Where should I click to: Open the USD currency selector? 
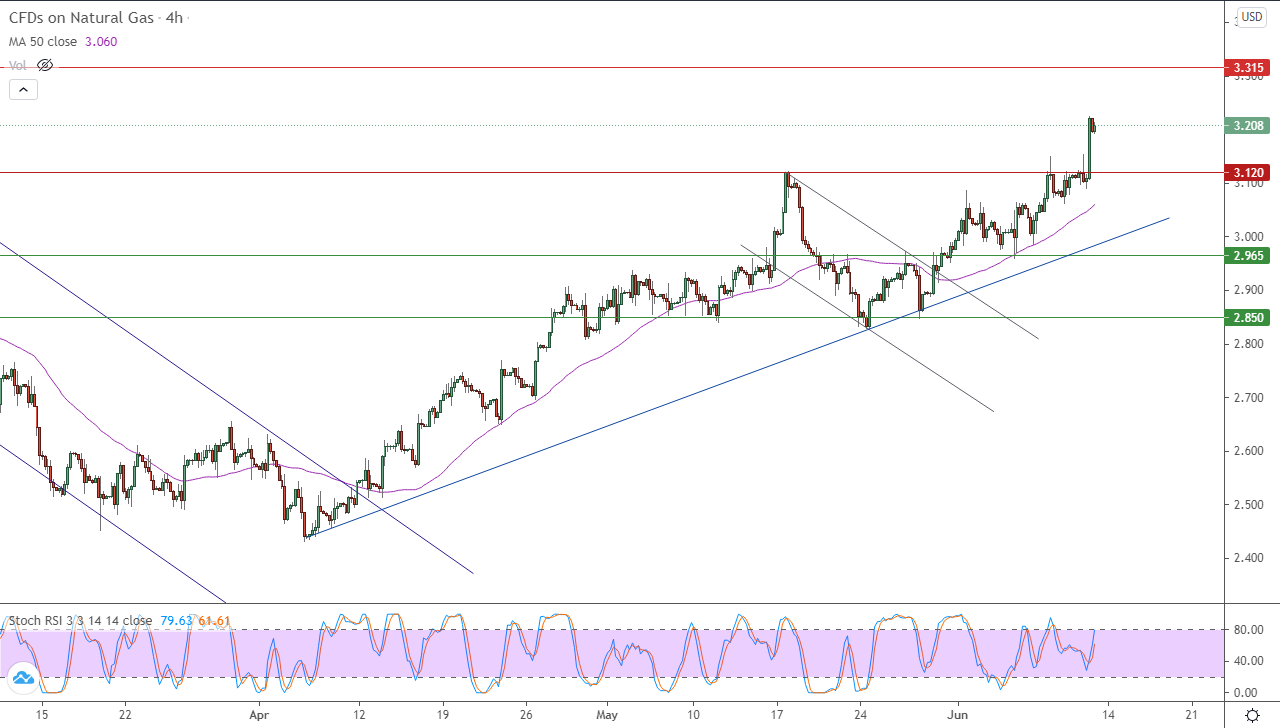point(1252,17)
